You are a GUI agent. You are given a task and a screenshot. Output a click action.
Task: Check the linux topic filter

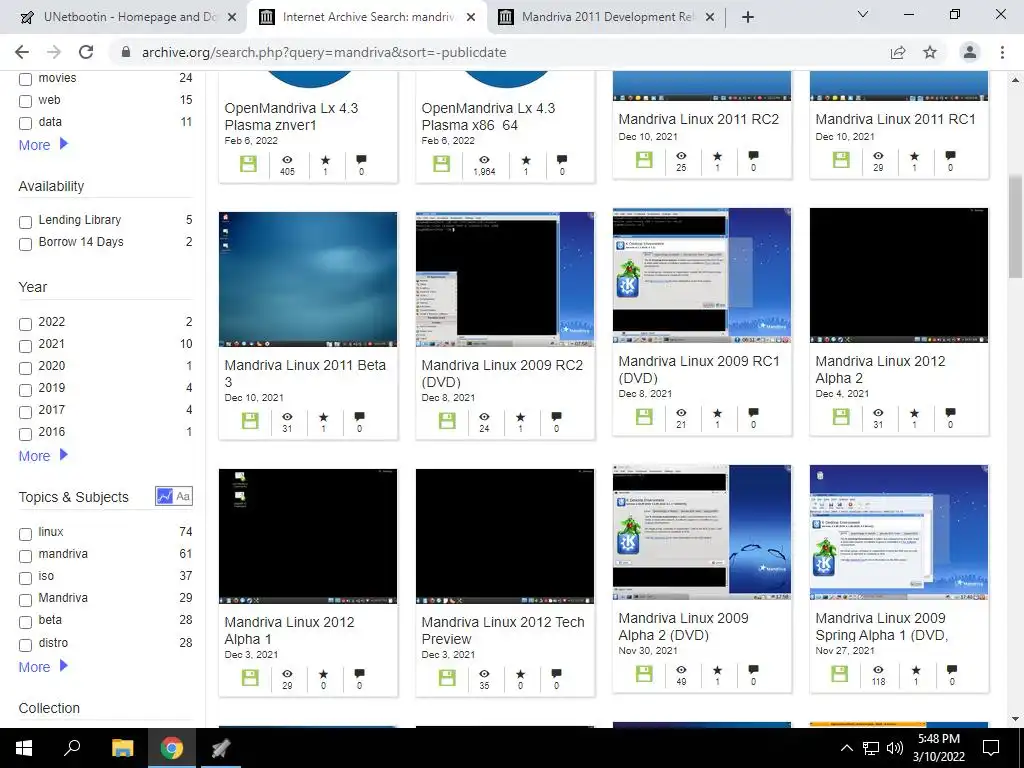tap(25, 534)
